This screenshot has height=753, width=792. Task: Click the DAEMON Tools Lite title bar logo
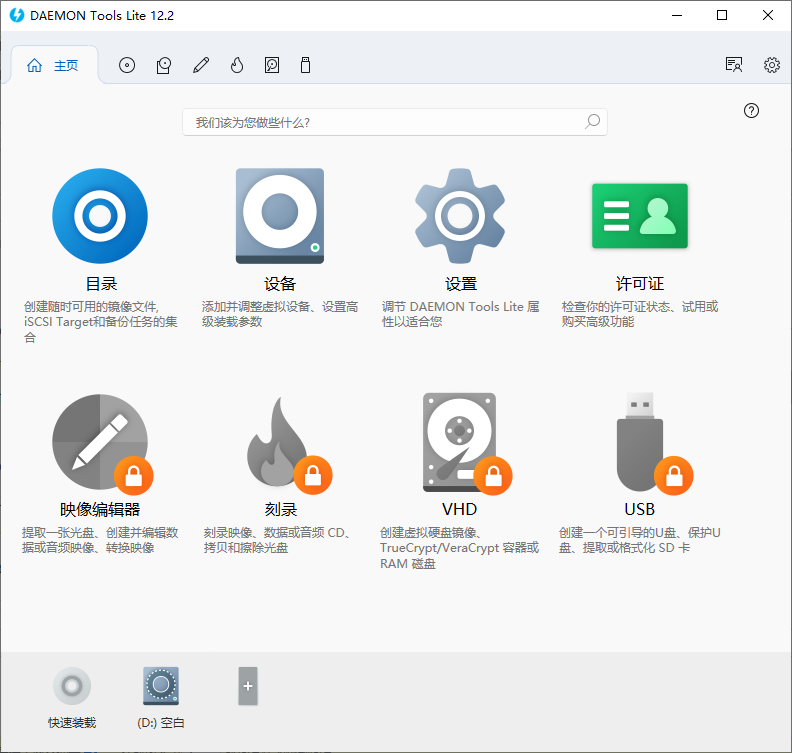(17, 15)
